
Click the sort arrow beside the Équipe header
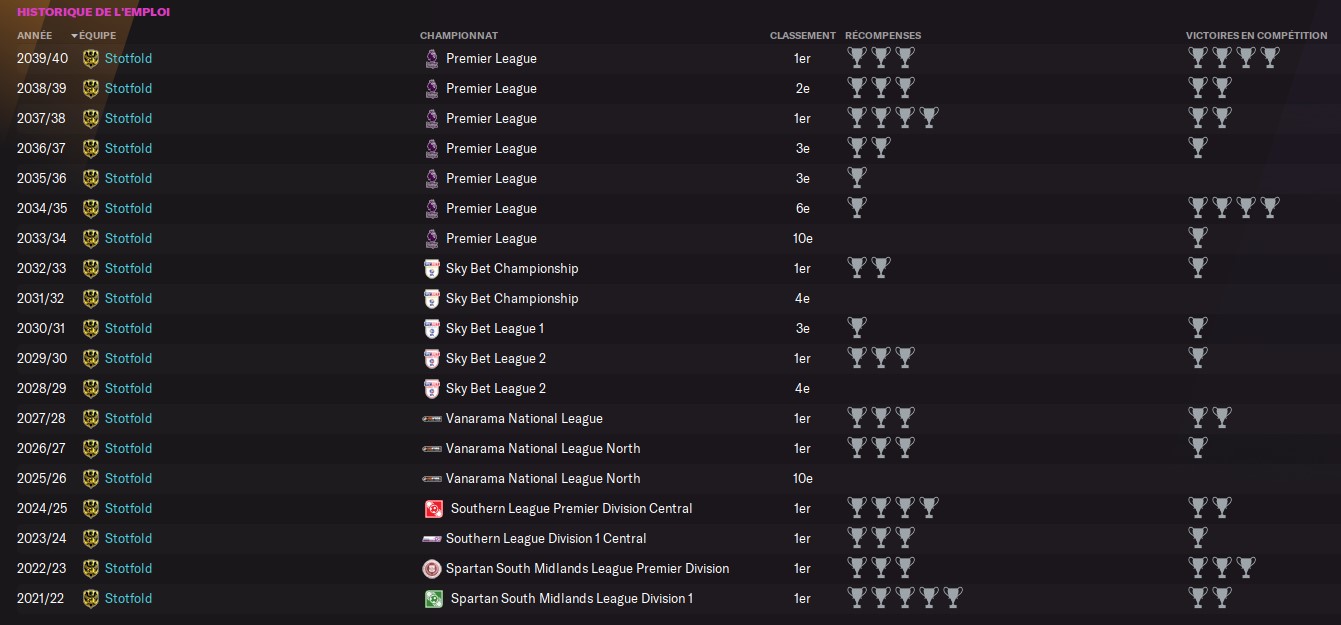[x=74, y=36]
